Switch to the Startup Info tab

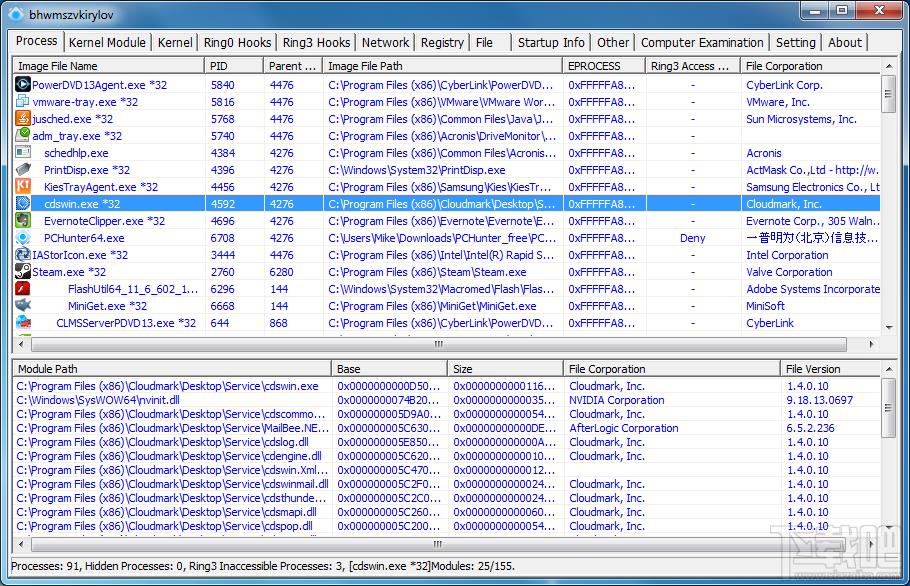click(x=551, y=42)
